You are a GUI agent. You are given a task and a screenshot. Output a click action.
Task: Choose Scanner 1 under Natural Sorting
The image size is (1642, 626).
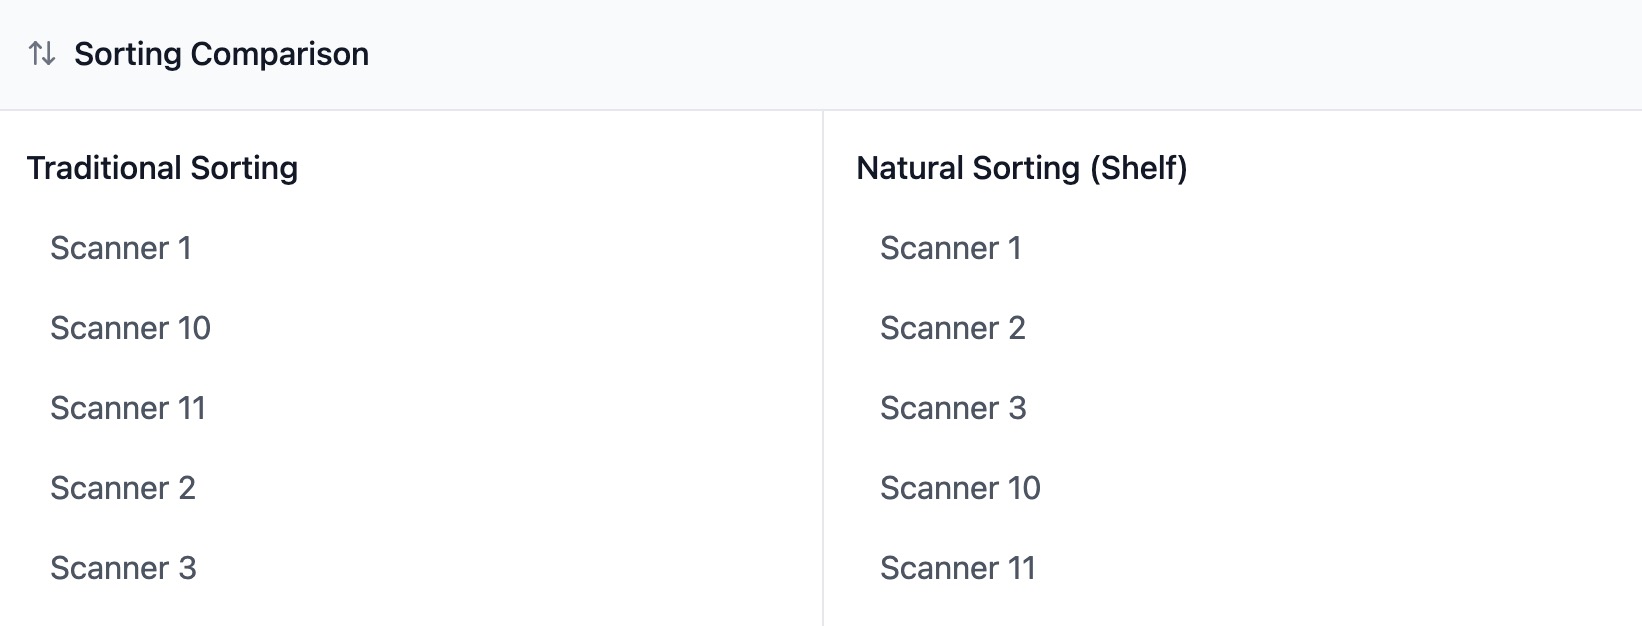(951, 248)
